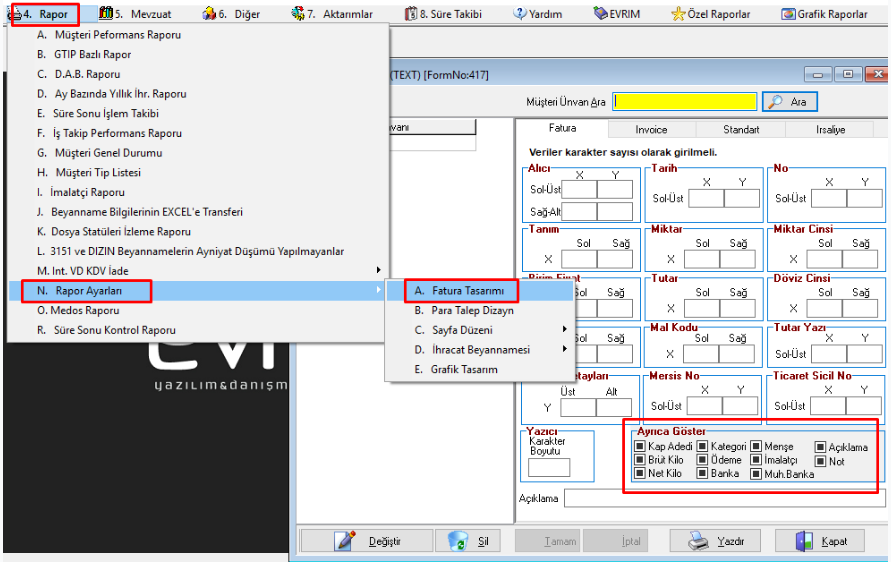This screenshot has width=891, height=562.
Task: Choose E. Grafik Tasarım
Action: pyautogui.click(x=480, y=369)
